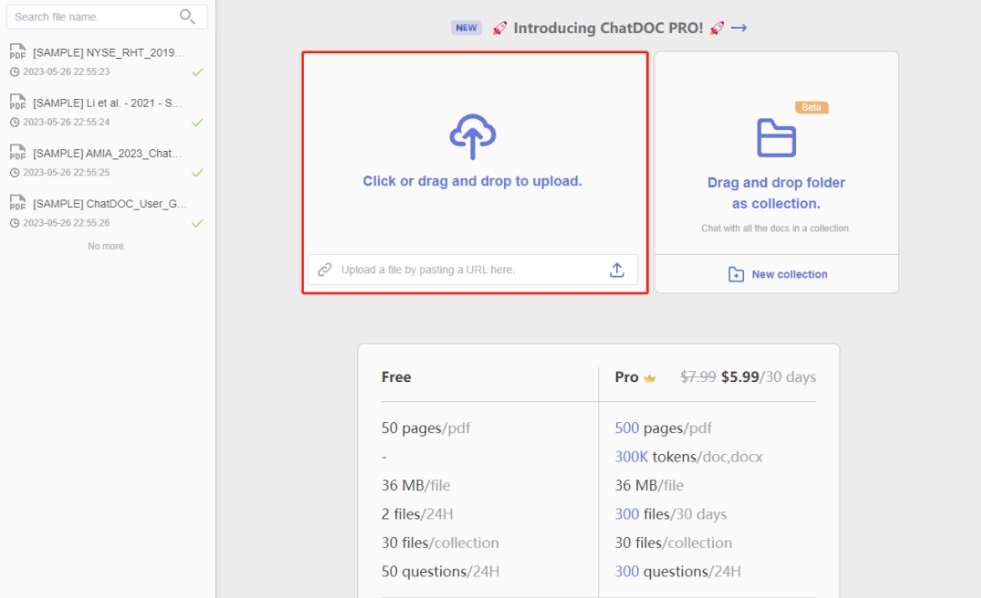Click the arrow after ChatDOC PRO announcement
The width and height of the screenshot is (981, 598).
[739, 28]
